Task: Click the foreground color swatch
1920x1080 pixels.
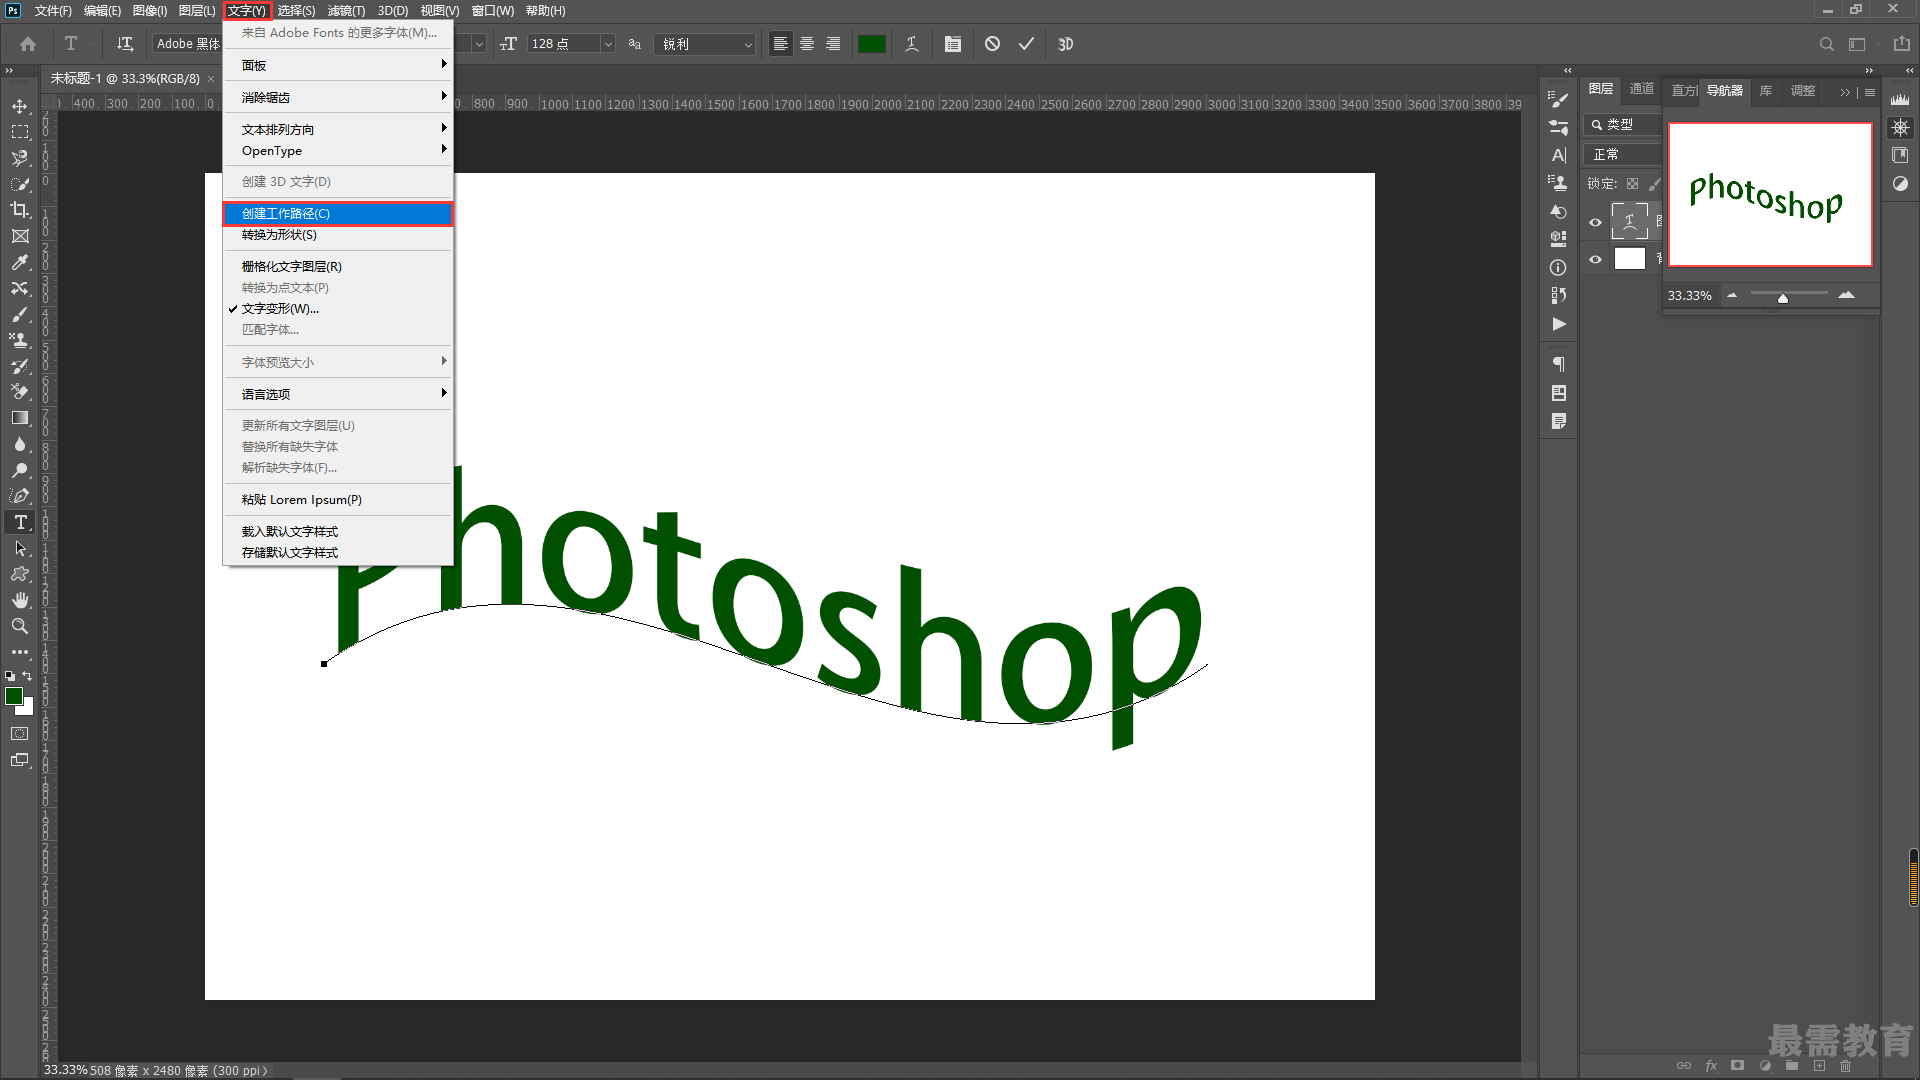Action: (x=14, y=696)
